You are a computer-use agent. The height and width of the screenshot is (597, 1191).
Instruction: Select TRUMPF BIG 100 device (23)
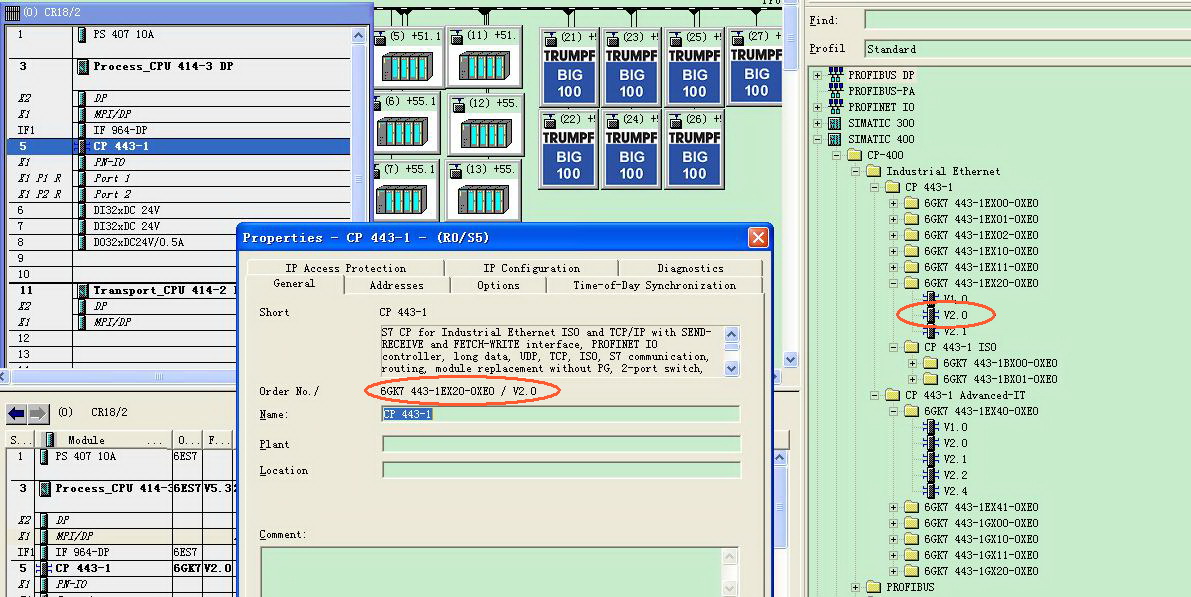pyautogui.click(x=631, y=67)
